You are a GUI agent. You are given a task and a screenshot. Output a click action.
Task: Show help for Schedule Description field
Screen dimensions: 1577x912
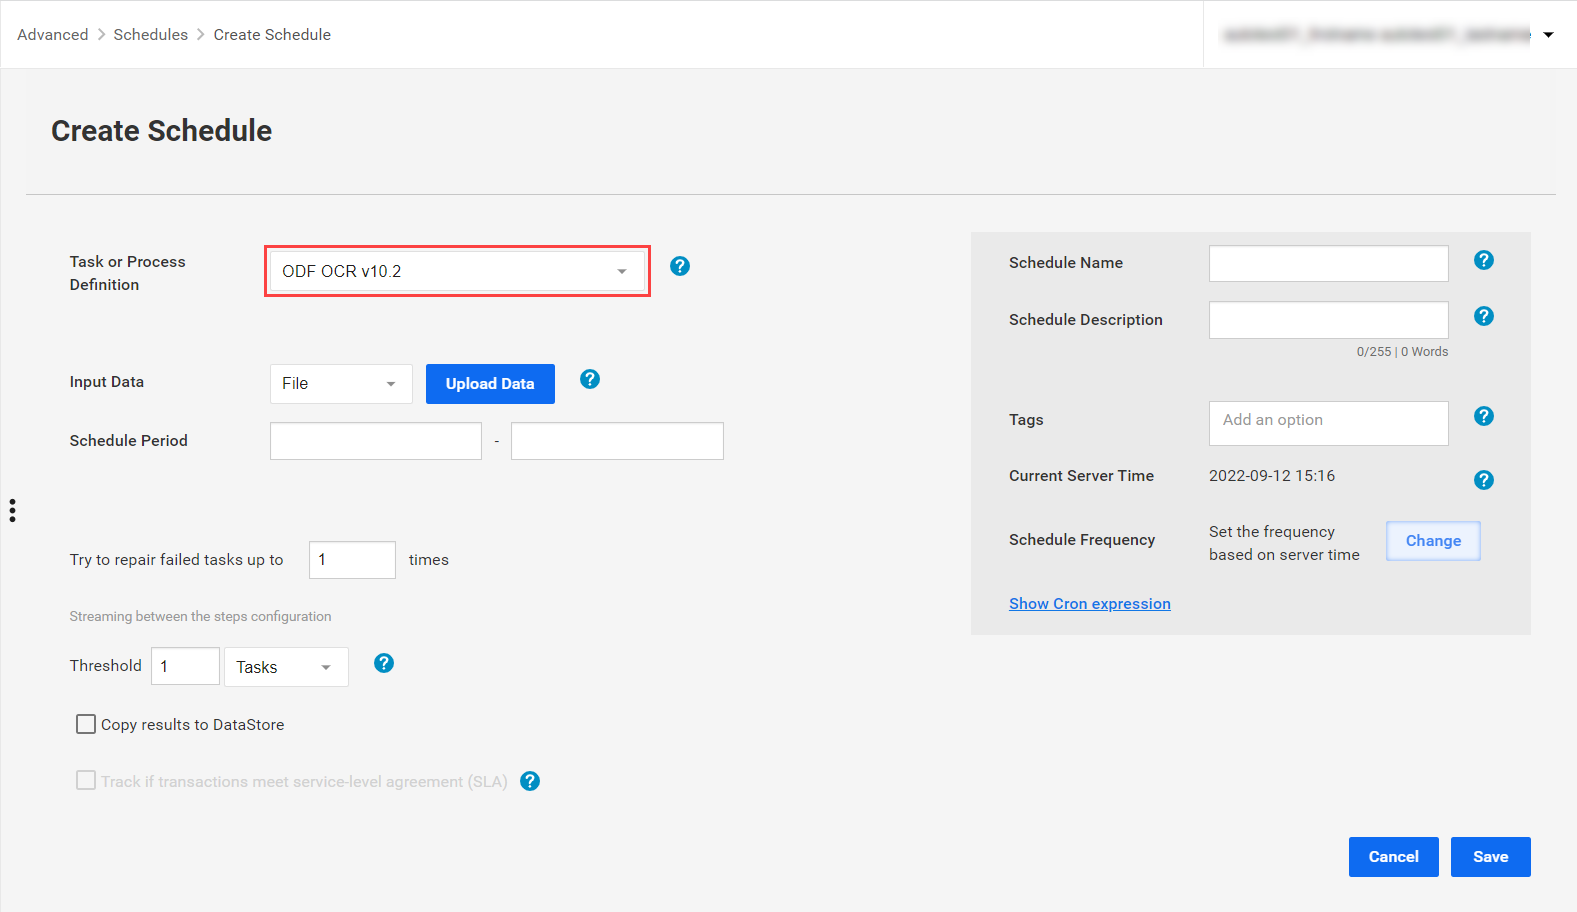(1484, 316)
